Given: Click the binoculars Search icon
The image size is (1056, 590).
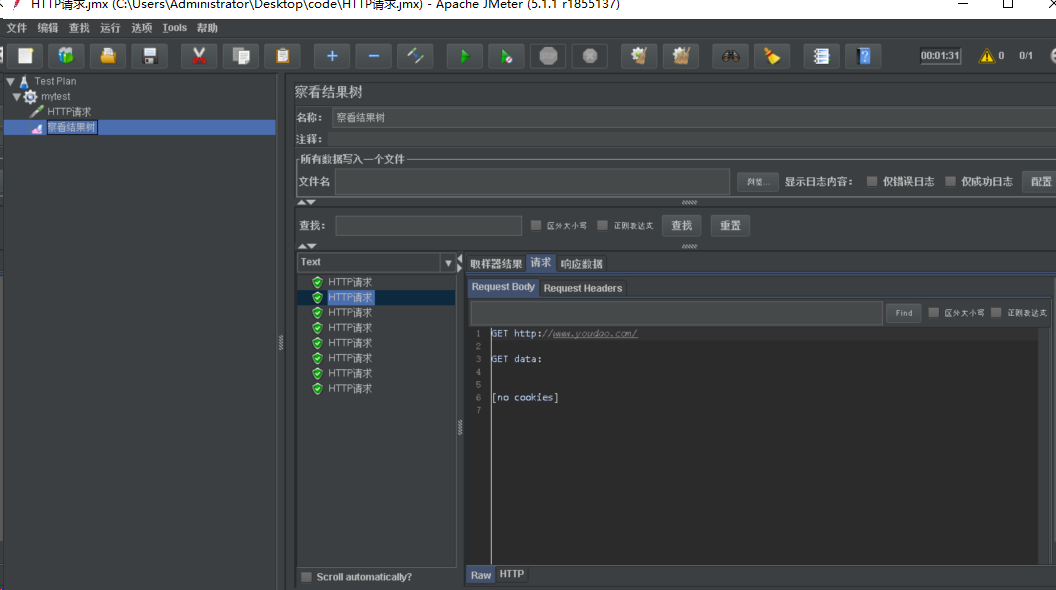Looking at the screenshot, I should tap(731, 56).
